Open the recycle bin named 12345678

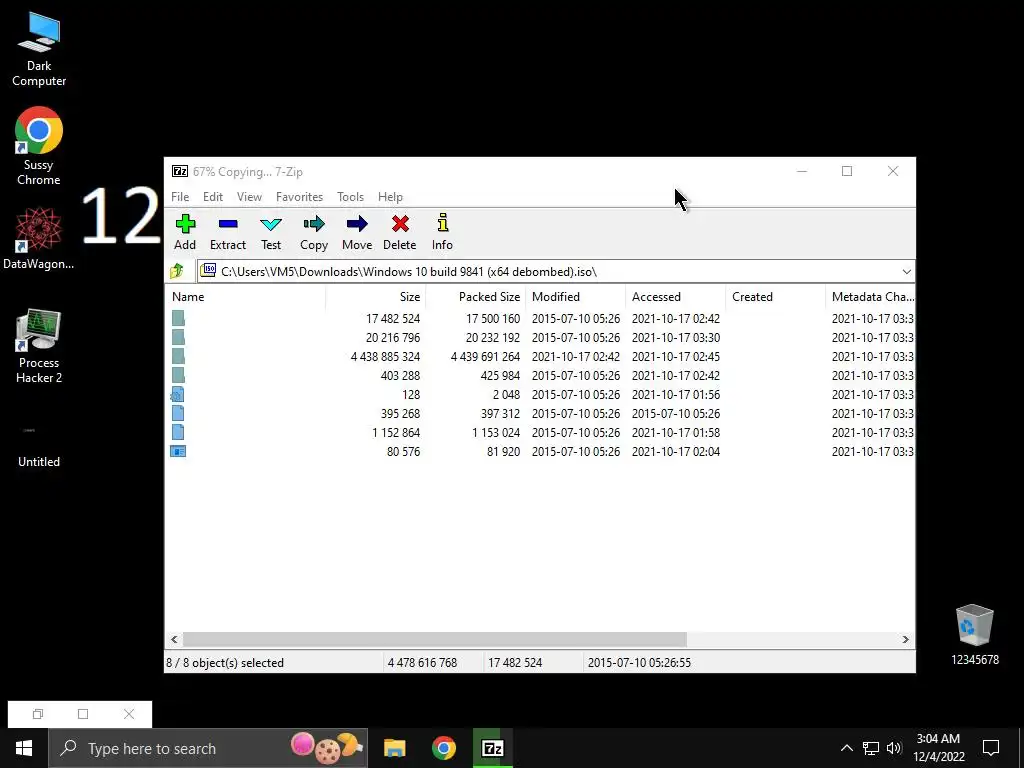tap(974, 635)
